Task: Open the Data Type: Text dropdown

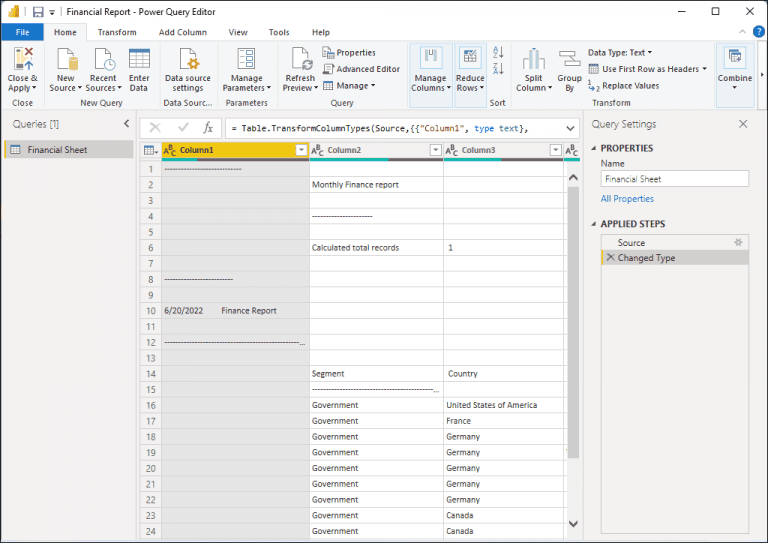Action: pos(620,52)
